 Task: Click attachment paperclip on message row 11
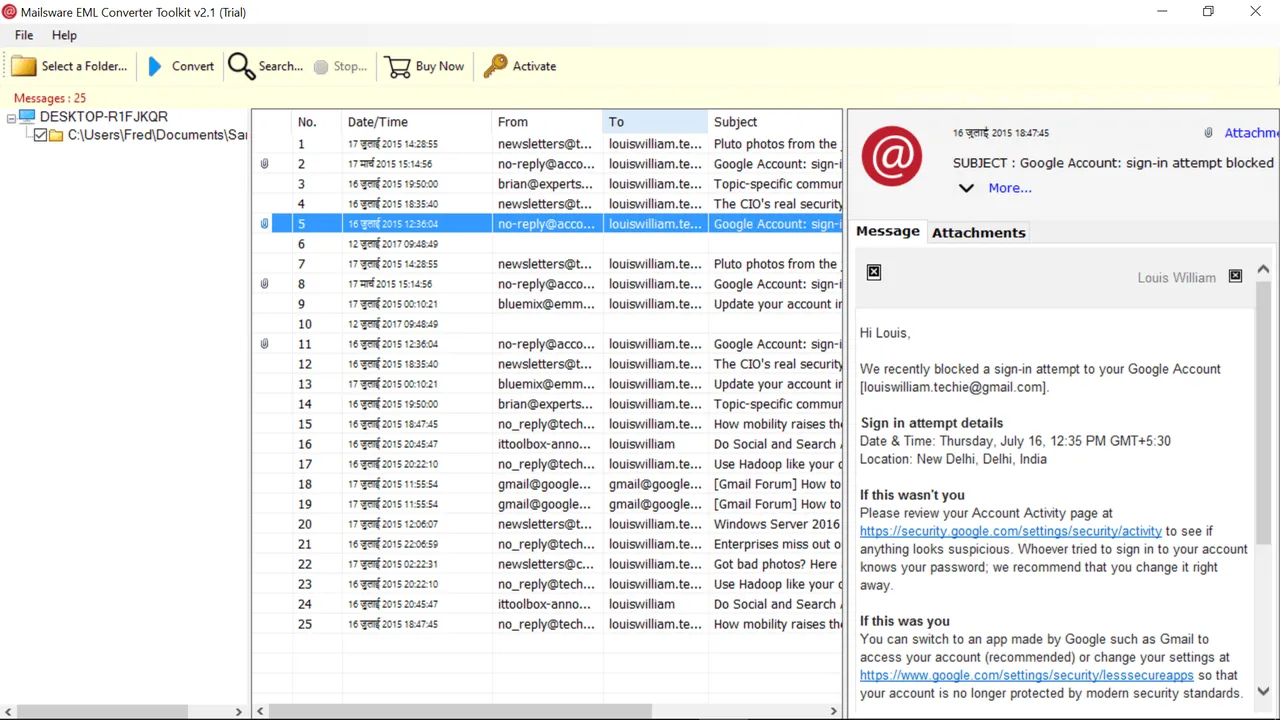point(264,344)
